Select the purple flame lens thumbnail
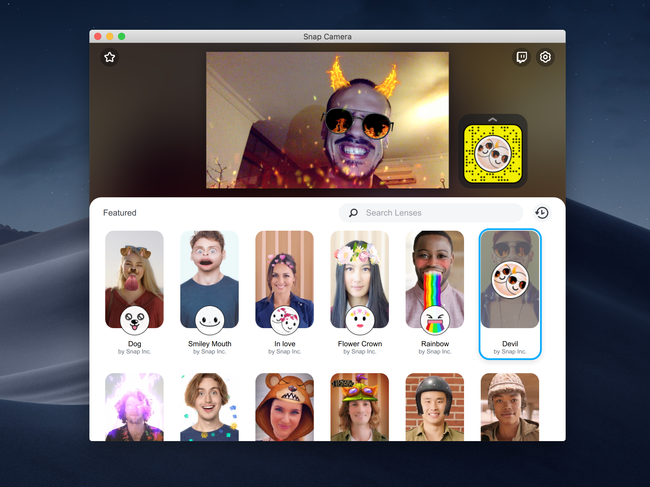 click(x=134, y=407)
